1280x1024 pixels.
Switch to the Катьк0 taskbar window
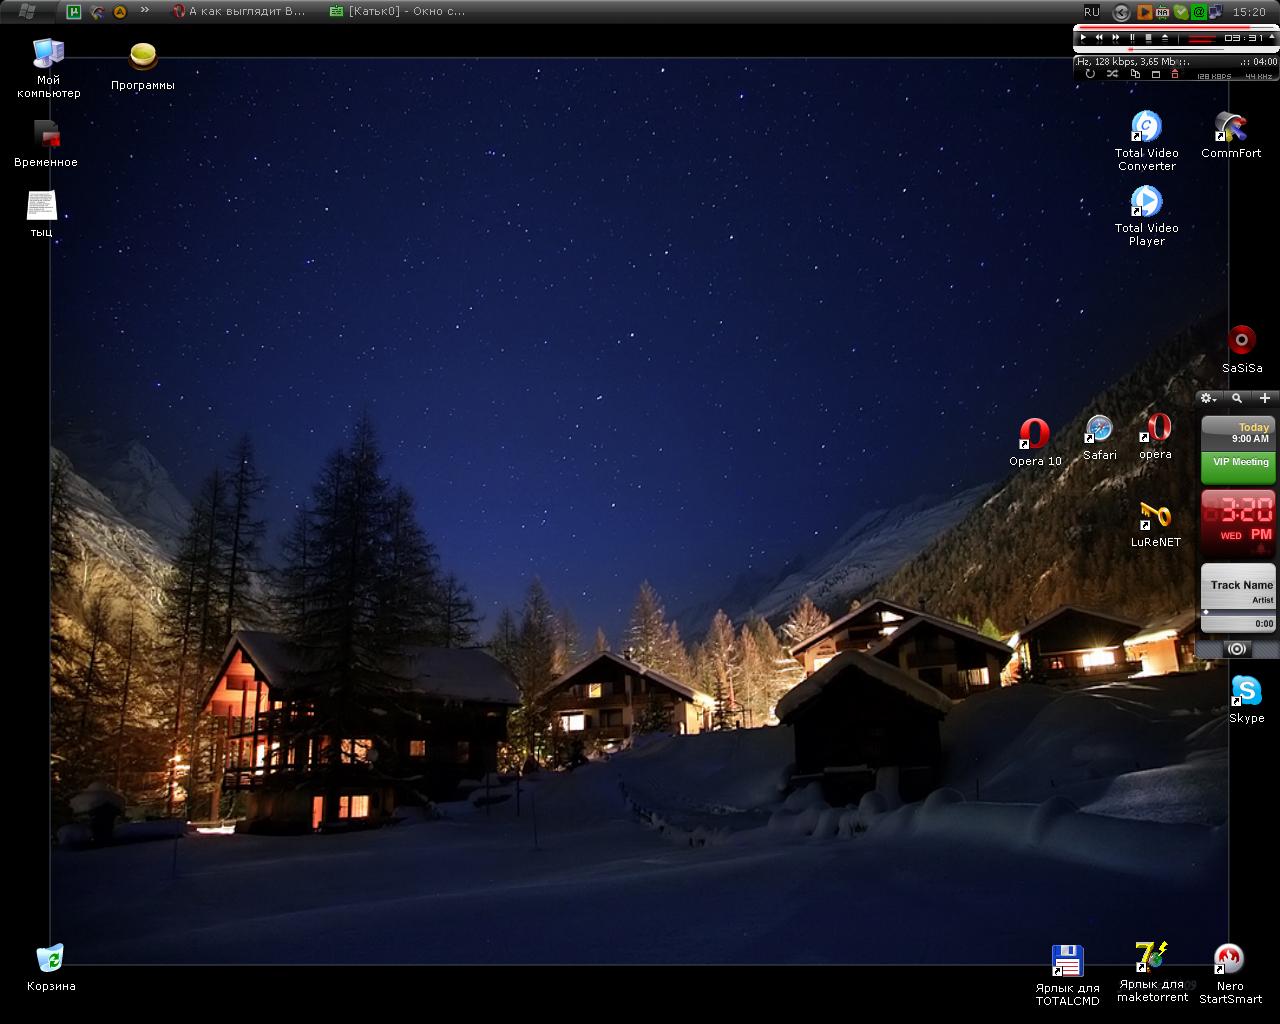pyautogui.click(x=398, y=12)
